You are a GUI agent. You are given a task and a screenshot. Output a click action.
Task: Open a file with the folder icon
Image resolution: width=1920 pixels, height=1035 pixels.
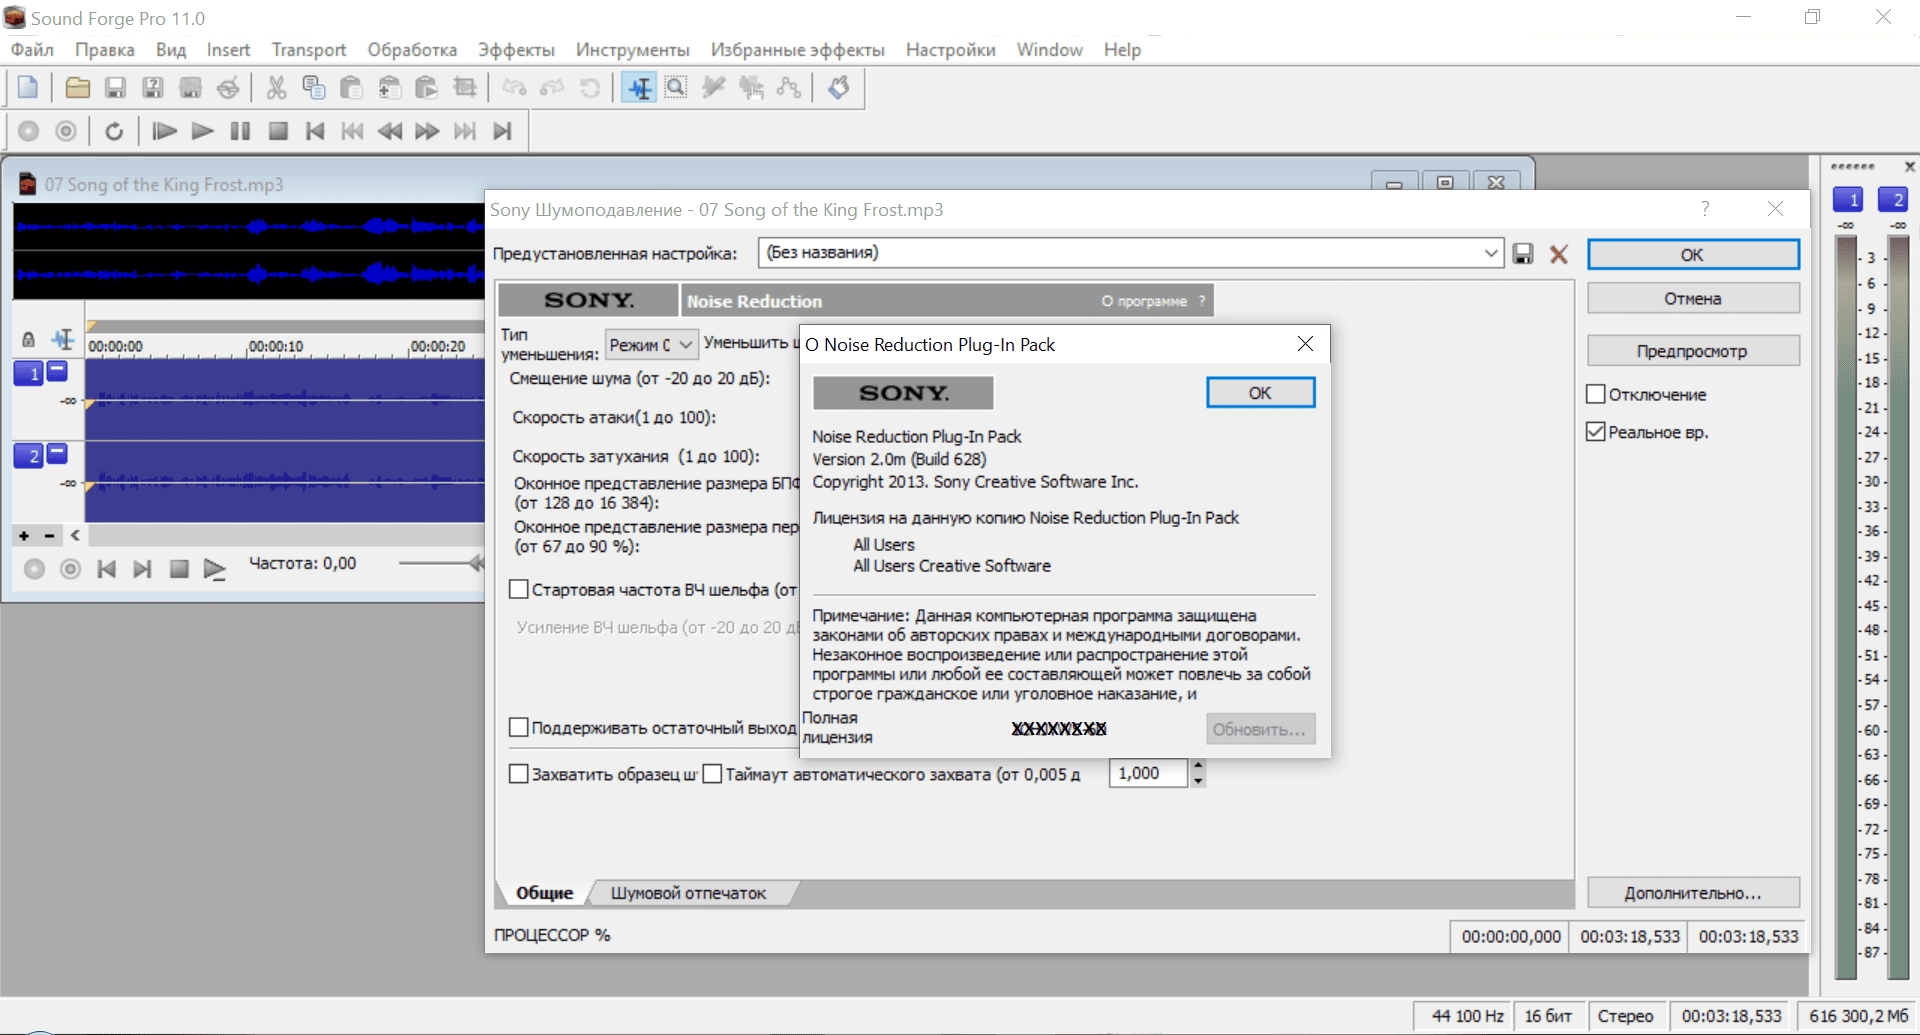(x=77, y=88)
